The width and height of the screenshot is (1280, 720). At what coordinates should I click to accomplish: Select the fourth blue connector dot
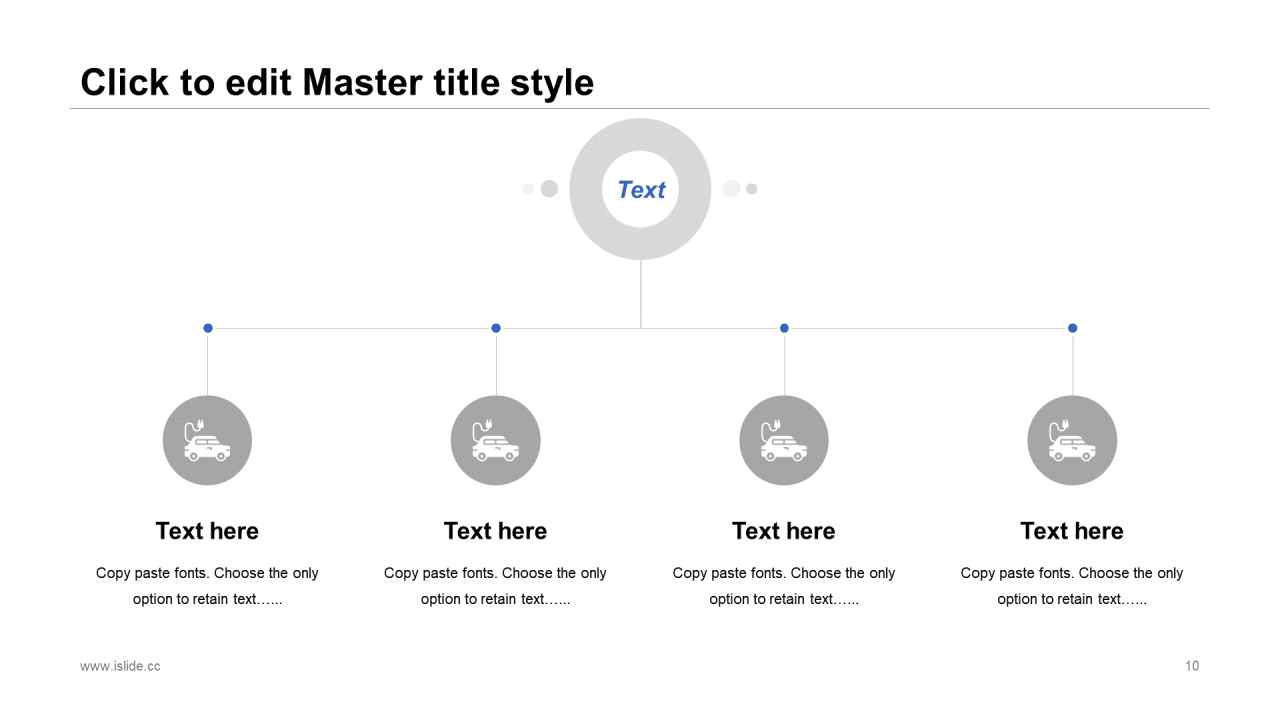tap(1073, 328)
